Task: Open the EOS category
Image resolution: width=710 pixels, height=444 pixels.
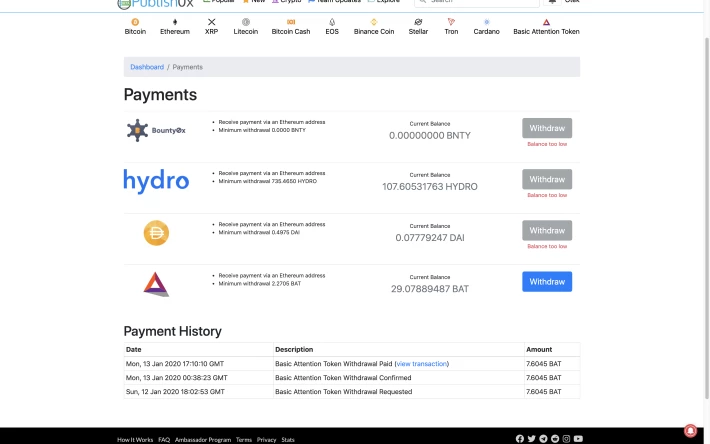Action: click(x=332, y=27)
